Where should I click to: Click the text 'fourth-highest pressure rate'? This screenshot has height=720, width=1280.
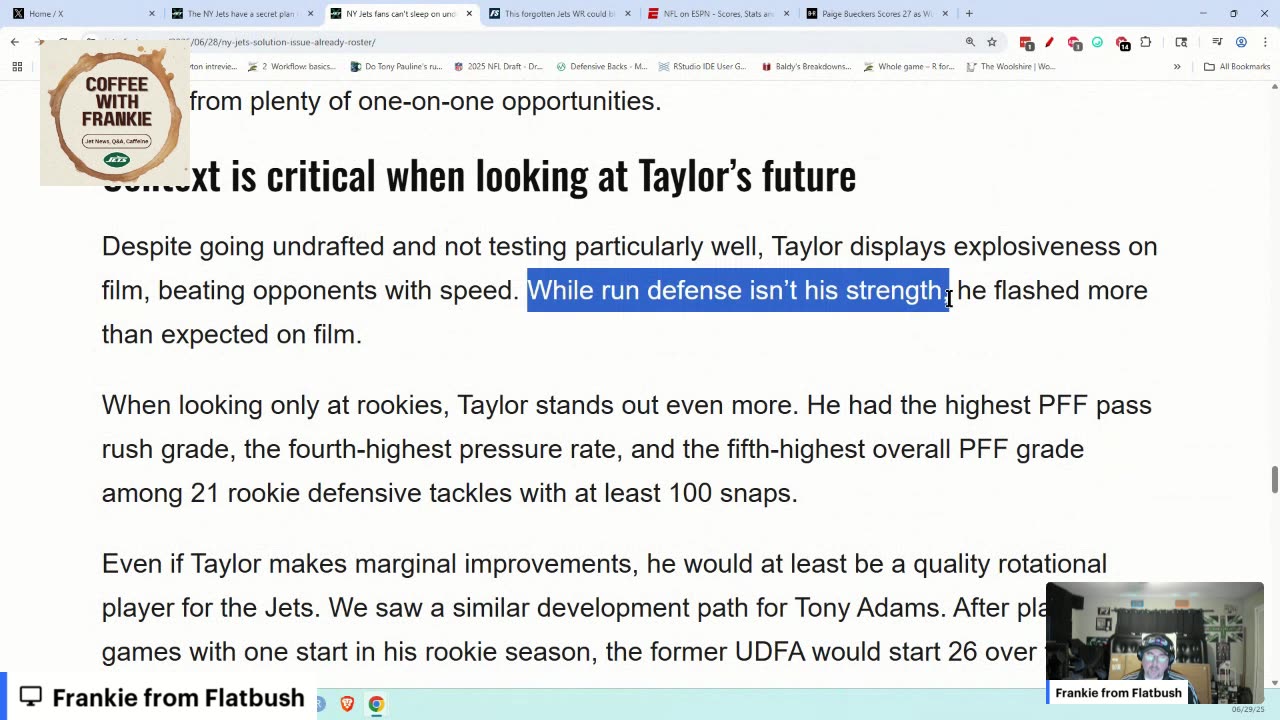coord(451,449)
